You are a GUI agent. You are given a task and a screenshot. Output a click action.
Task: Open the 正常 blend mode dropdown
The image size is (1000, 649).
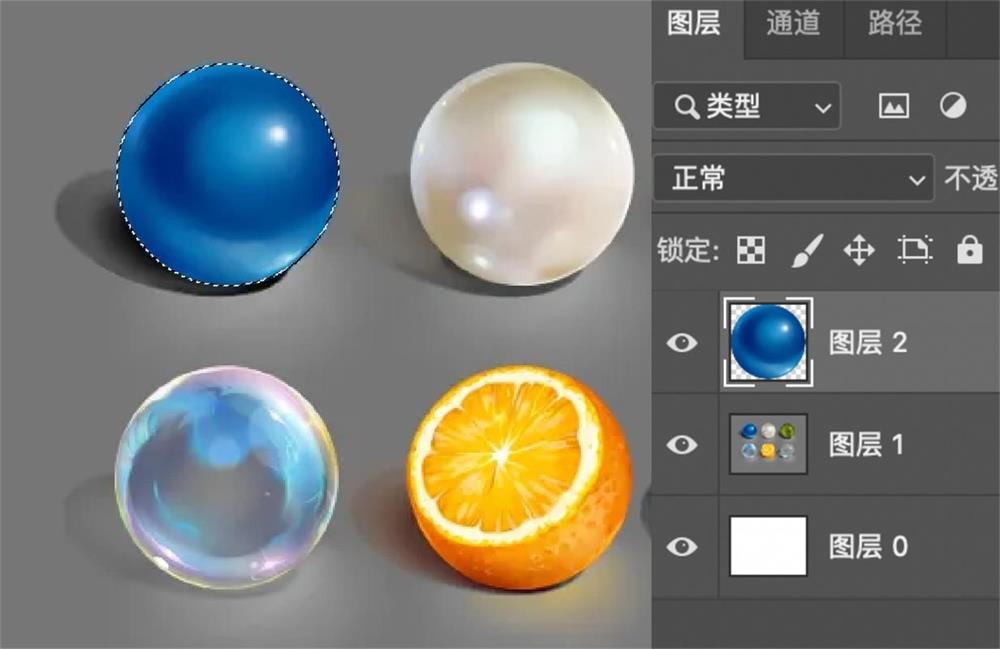pyautogui.click(x=793, y=178)
